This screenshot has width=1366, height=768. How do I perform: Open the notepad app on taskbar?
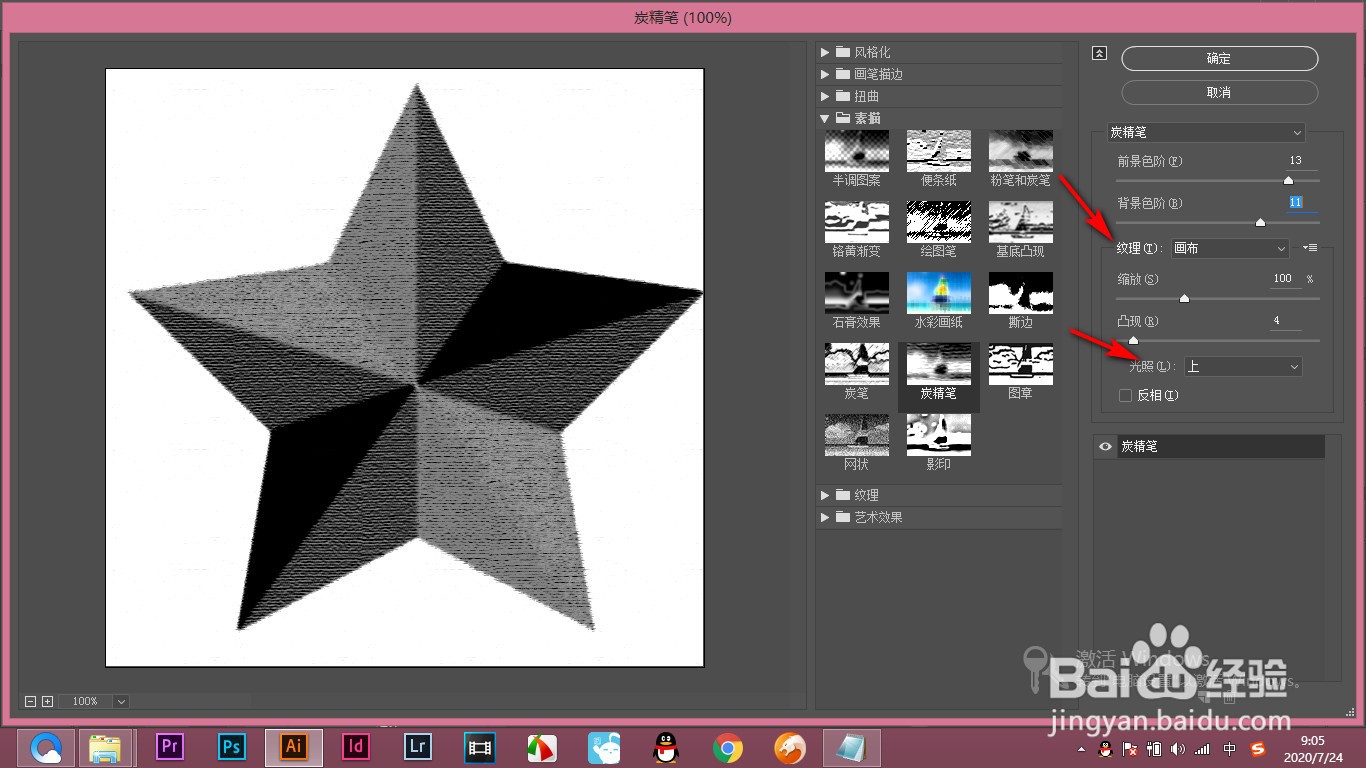852,747
